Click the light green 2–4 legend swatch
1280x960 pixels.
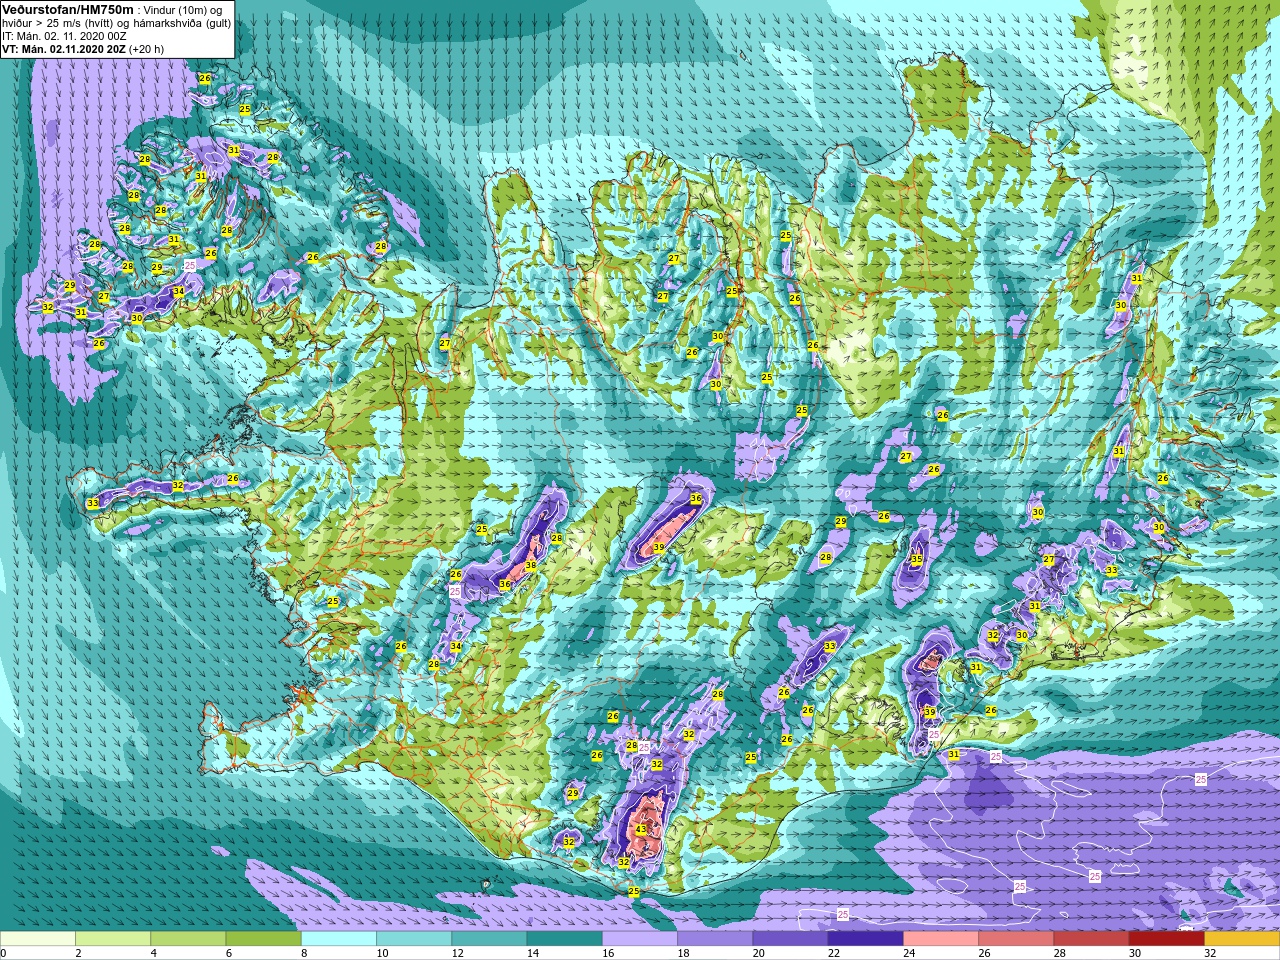coord(113,938)
